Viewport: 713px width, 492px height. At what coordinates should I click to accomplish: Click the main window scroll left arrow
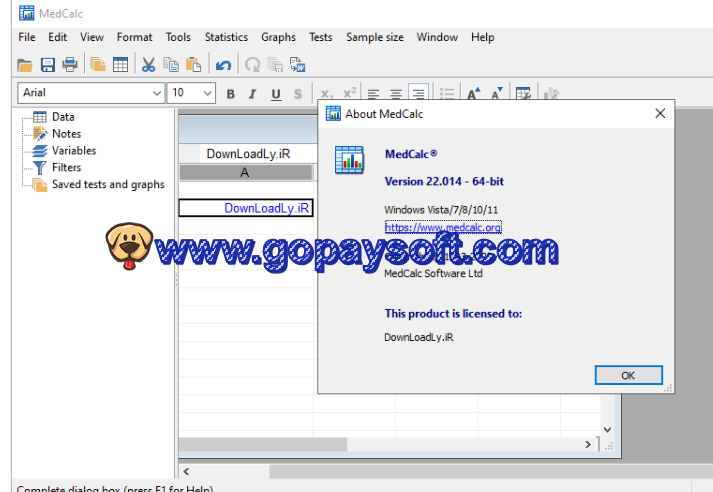[x=186, y=472]
